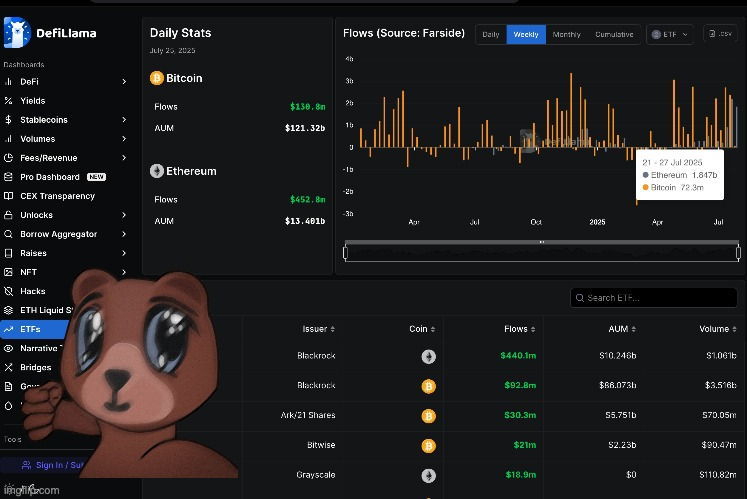This screenshot has height=499, width=747.
Task: Click the CEX Transparency book icon
Action: pos(8,196)
